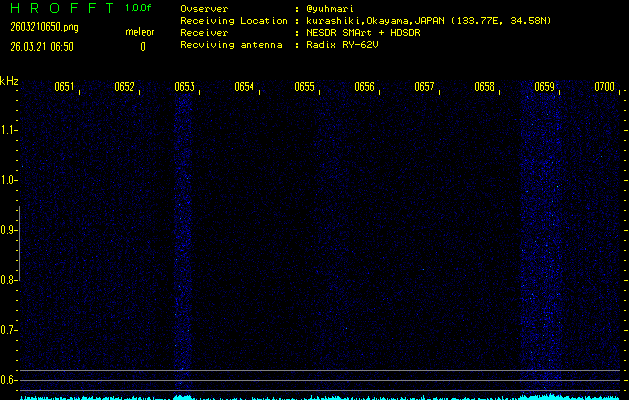Pick the 0658 time marker

[x=484, y=87]
